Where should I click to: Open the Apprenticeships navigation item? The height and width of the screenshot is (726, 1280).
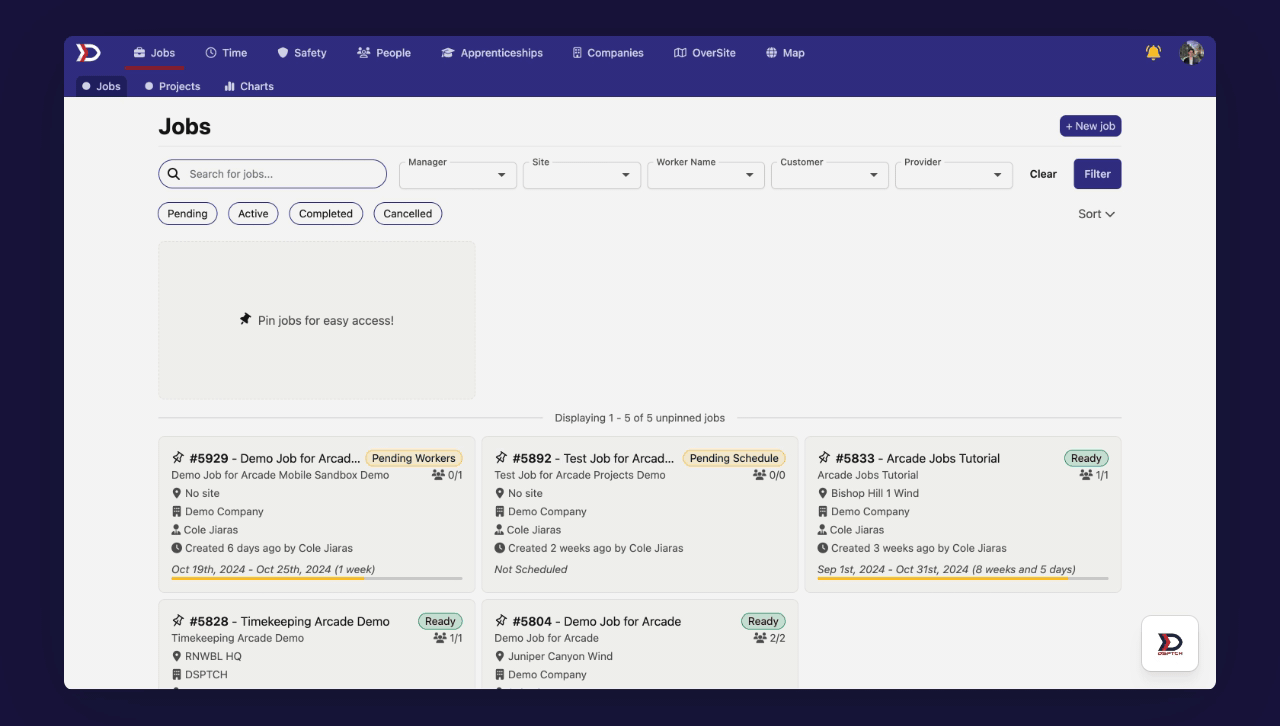click(x=492, y=53)
